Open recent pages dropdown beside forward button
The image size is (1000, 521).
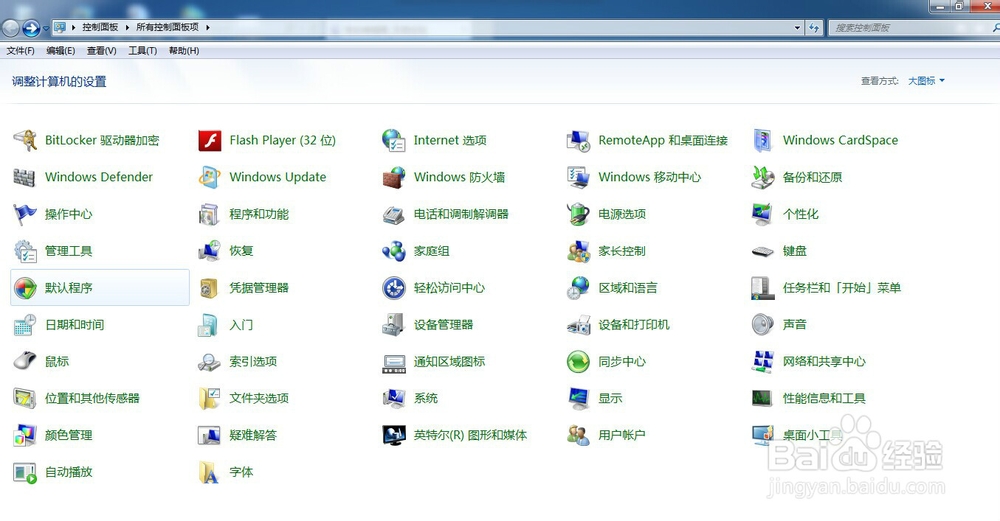click(x=46, y=28)
